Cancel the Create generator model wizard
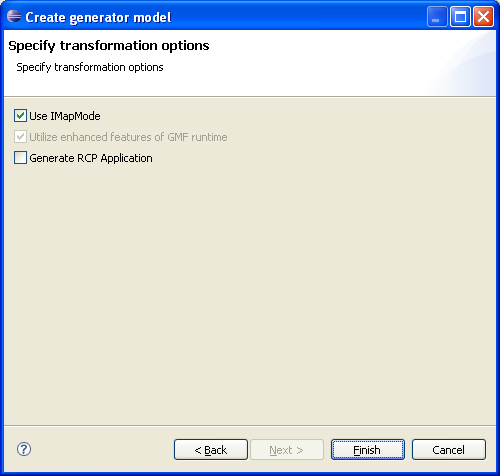500x476 pixels. [x=449, y=450]
